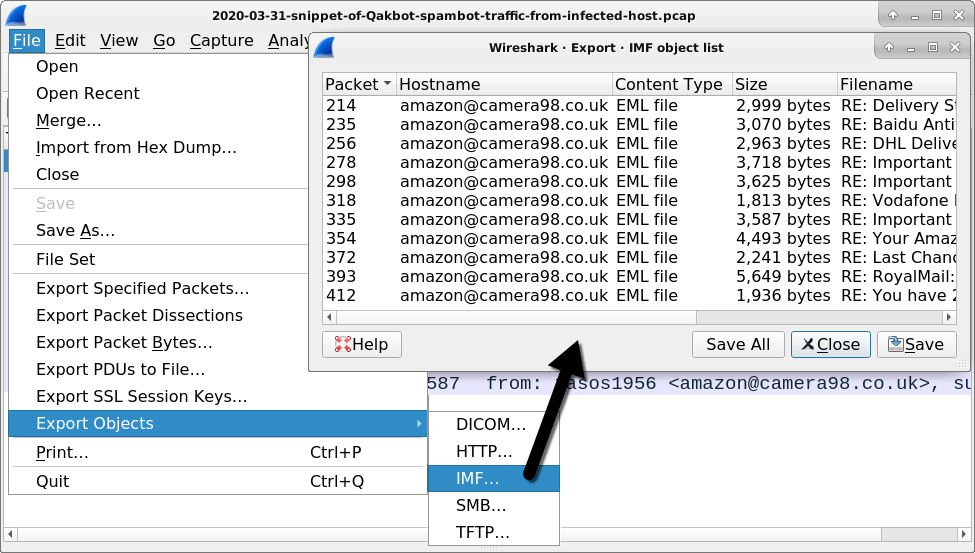
Task: Select TFTP... in Export Objects submenu
Action: click(x=494, y=532)
